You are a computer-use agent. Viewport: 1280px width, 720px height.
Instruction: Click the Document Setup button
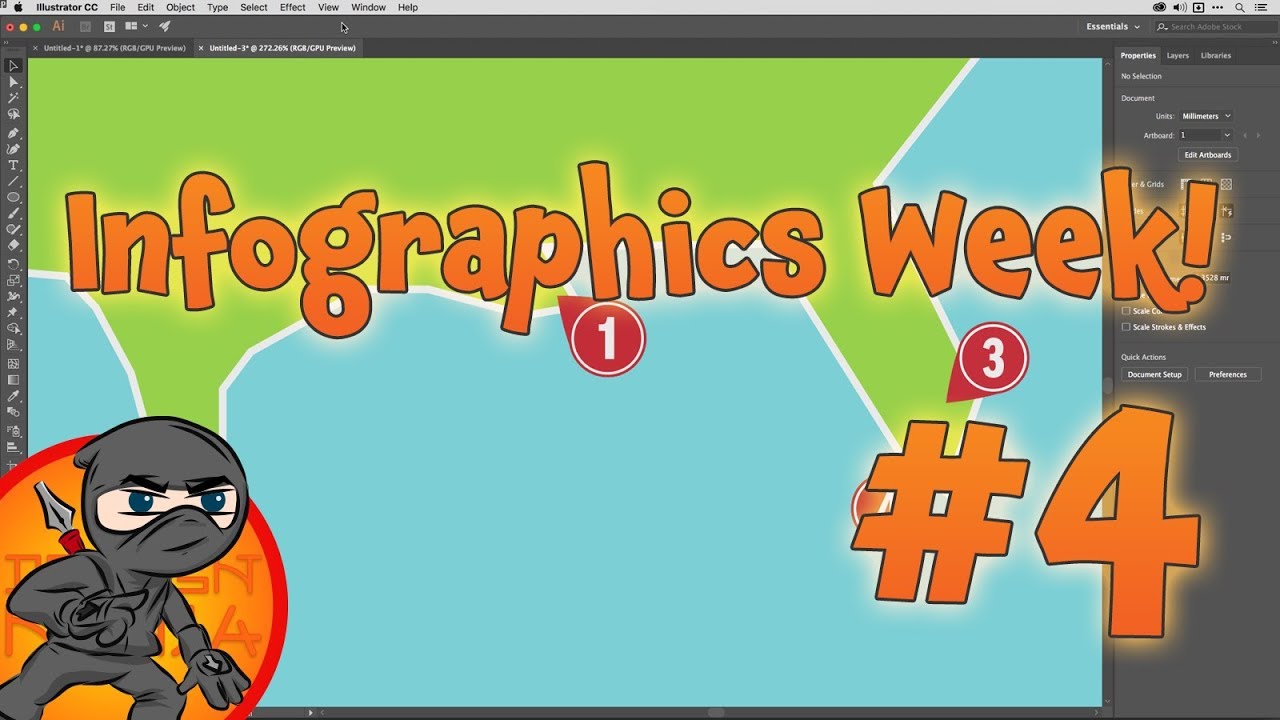[1155, 374]
